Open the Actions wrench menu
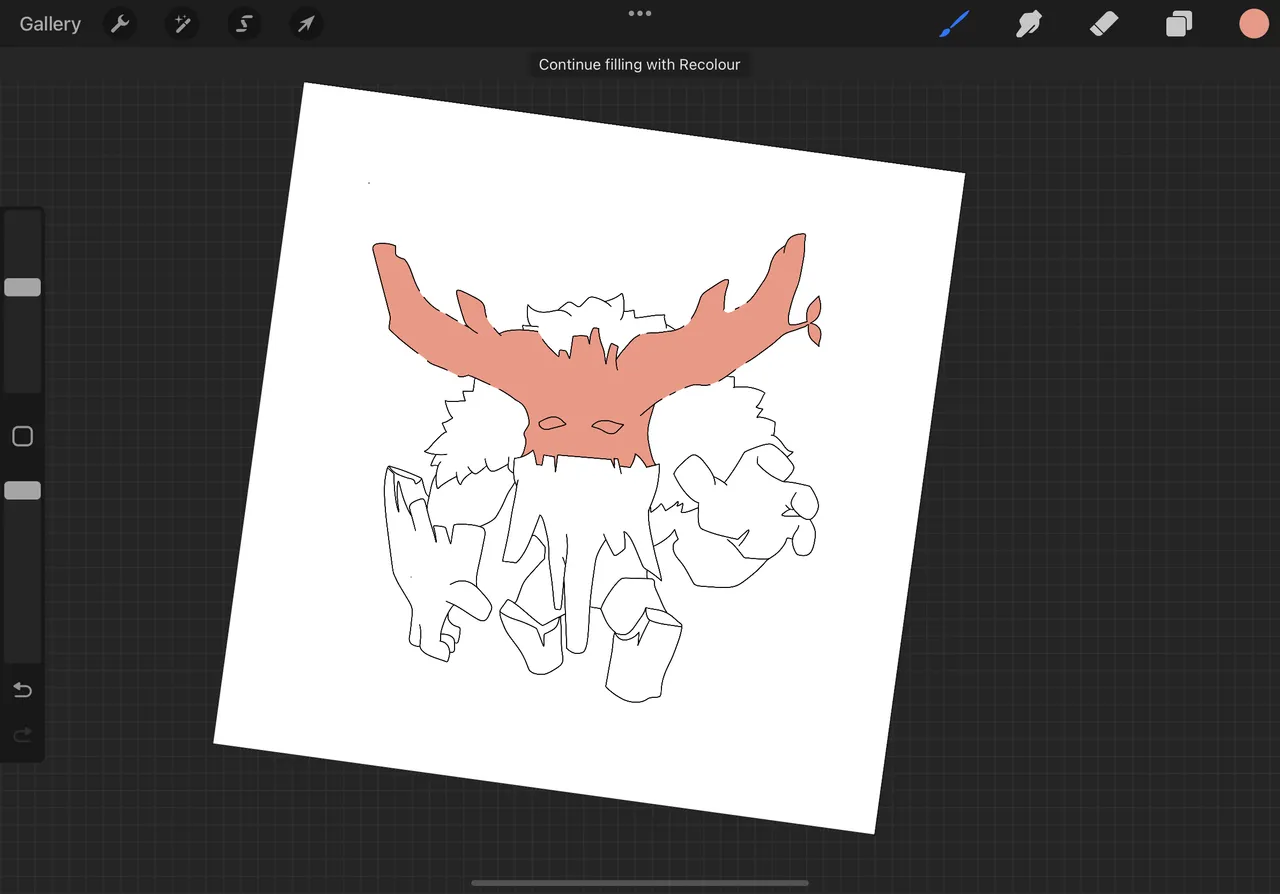The height and width of the screenshot is (894, 1280). tap(120, 24)
